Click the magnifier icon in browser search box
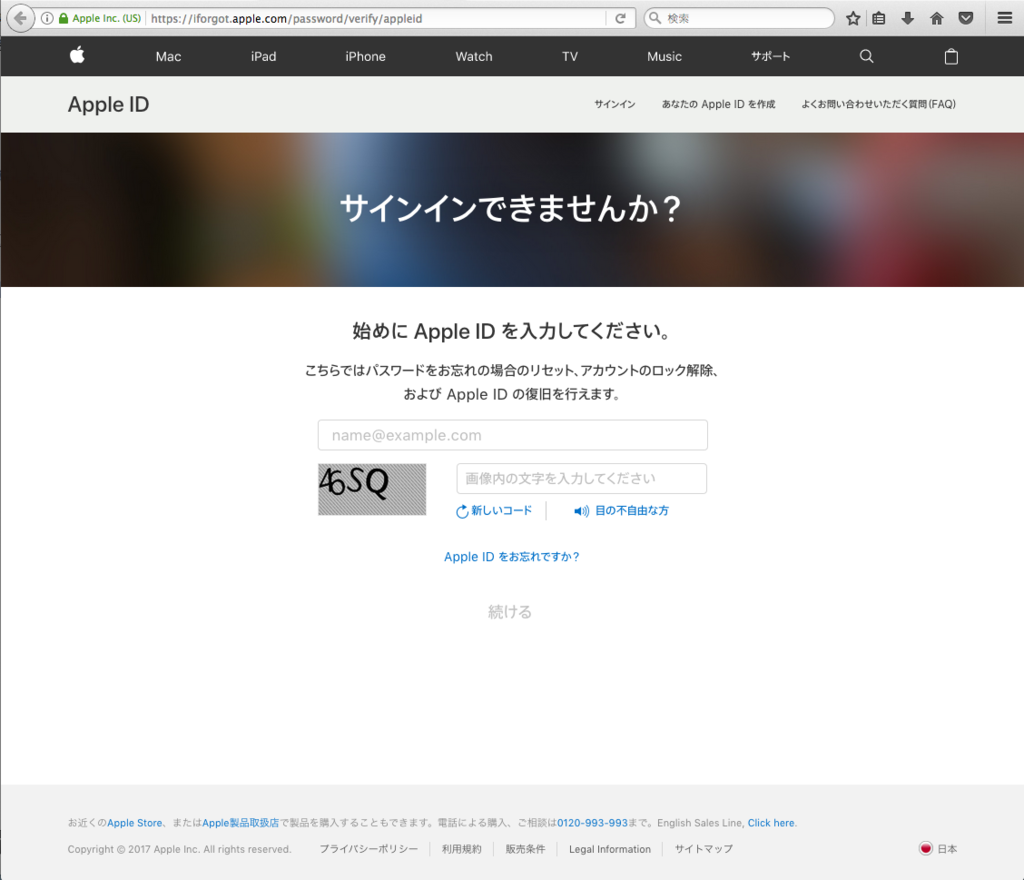The image size is (1024, 880). pyautogui.click(x=655, y=18)
